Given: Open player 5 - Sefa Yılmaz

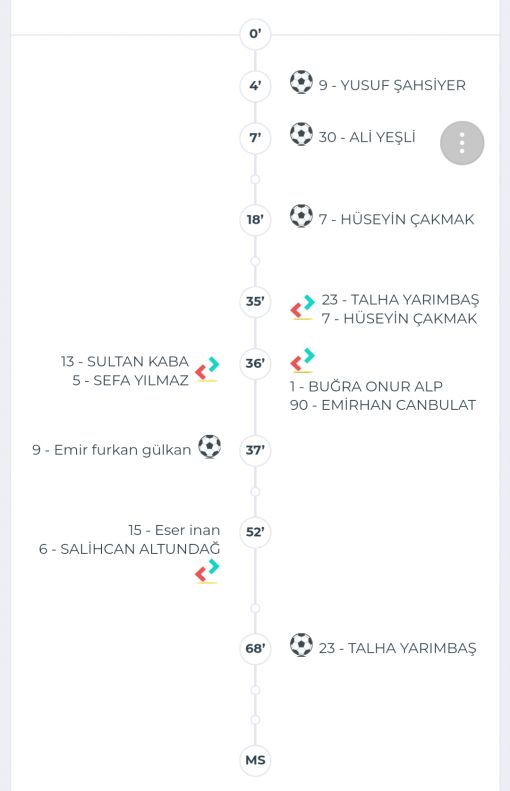Looking at the screenshot, I should [x=131, y=380].
